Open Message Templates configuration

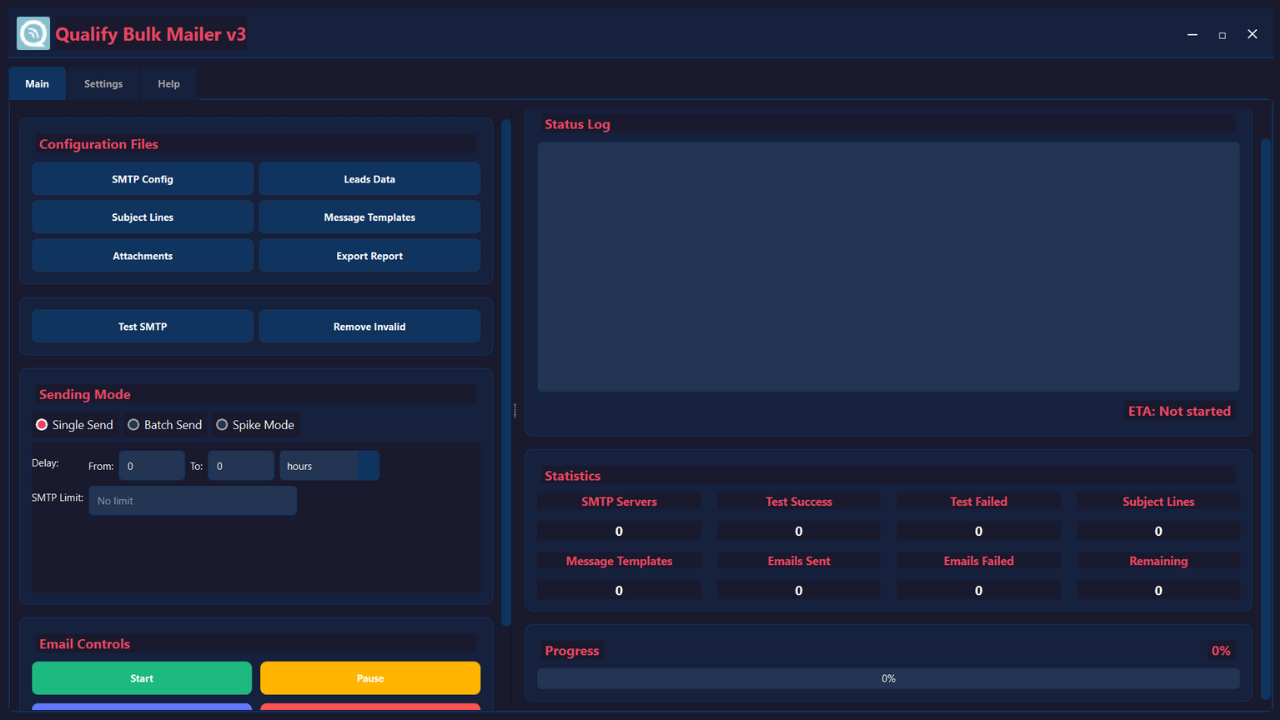click(x=369, y=217)
